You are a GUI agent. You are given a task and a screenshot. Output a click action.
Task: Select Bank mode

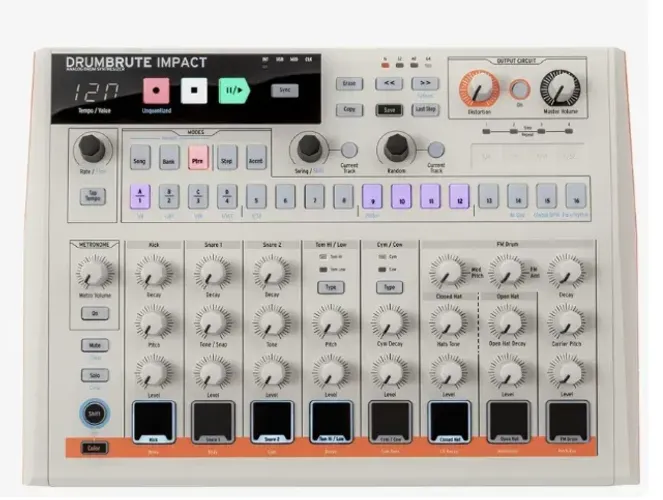[x=169, y=158]
